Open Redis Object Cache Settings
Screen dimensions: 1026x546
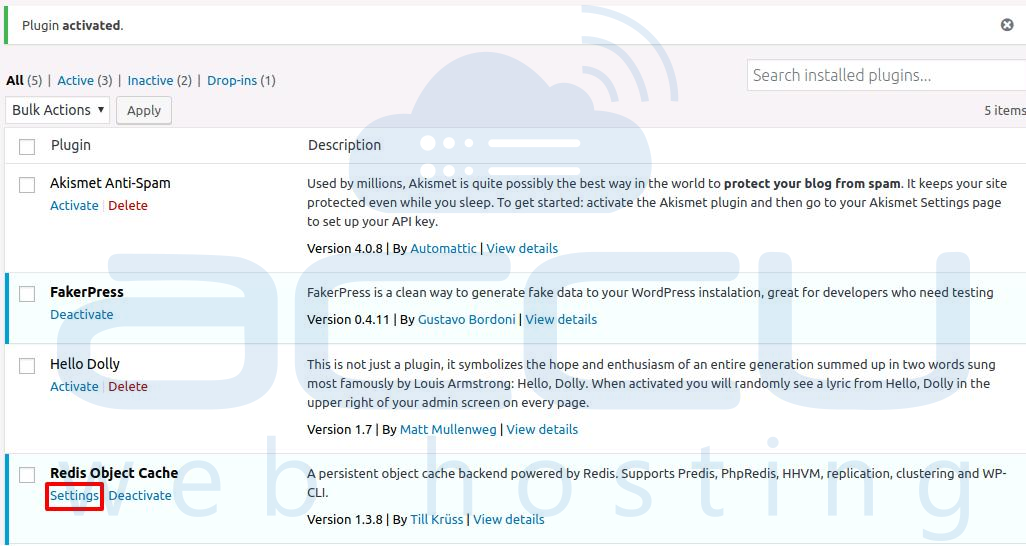(74, 496)
